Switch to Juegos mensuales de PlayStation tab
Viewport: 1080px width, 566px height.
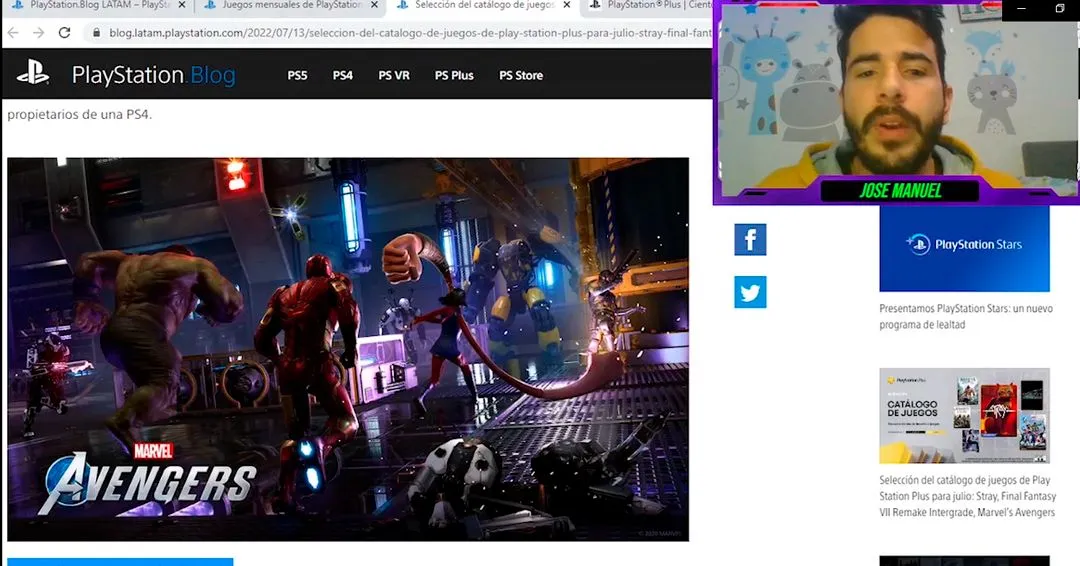289,5
